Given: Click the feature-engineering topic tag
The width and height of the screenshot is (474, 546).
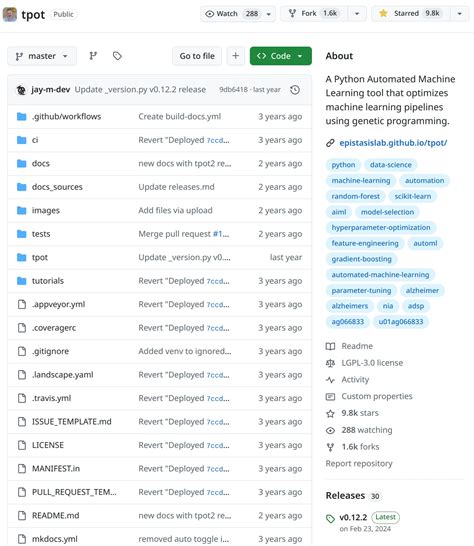Looking at the screenshot, I should (365, 243).
